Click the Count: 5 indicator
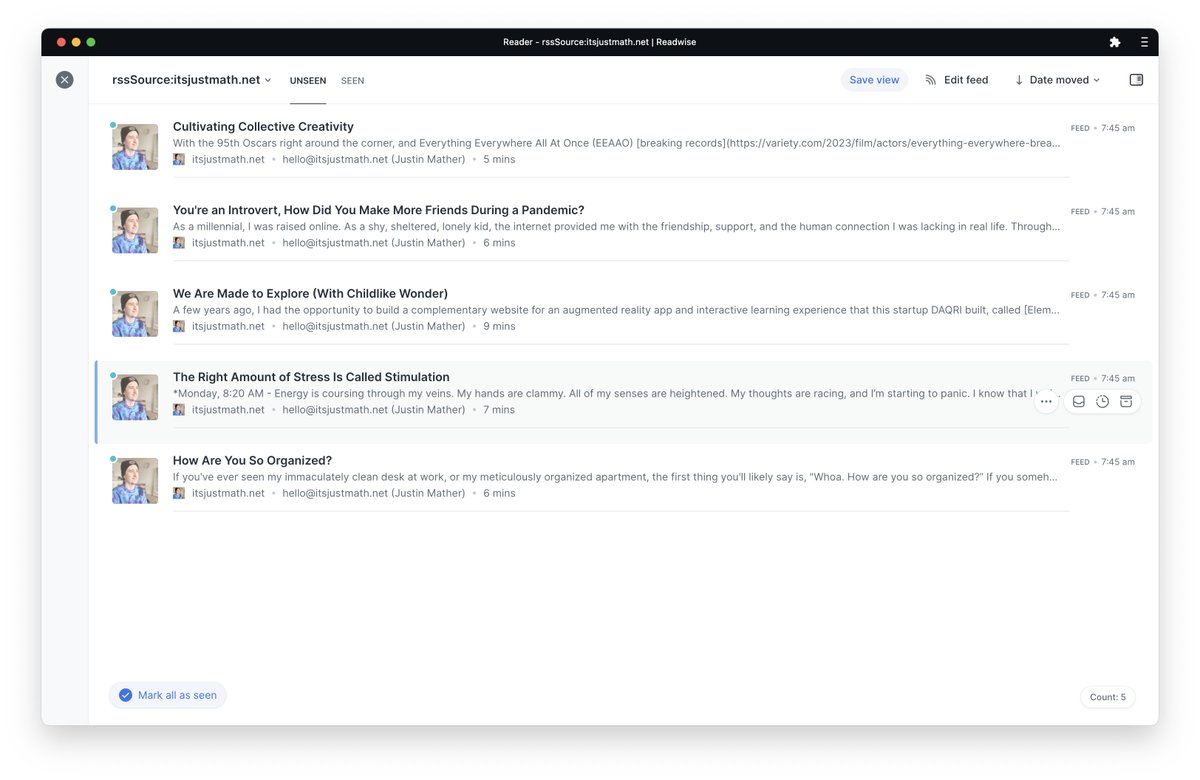The height and width of the screenshot is (780, 1200). pyautogui.click(x=1108, y=697)
